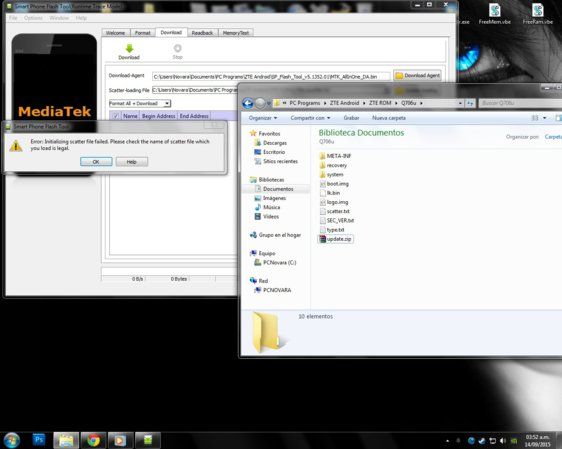The height and width of the screenshot is (449, 562).
Task: Click the volume speaker tray icon
Action: [503, 441]
